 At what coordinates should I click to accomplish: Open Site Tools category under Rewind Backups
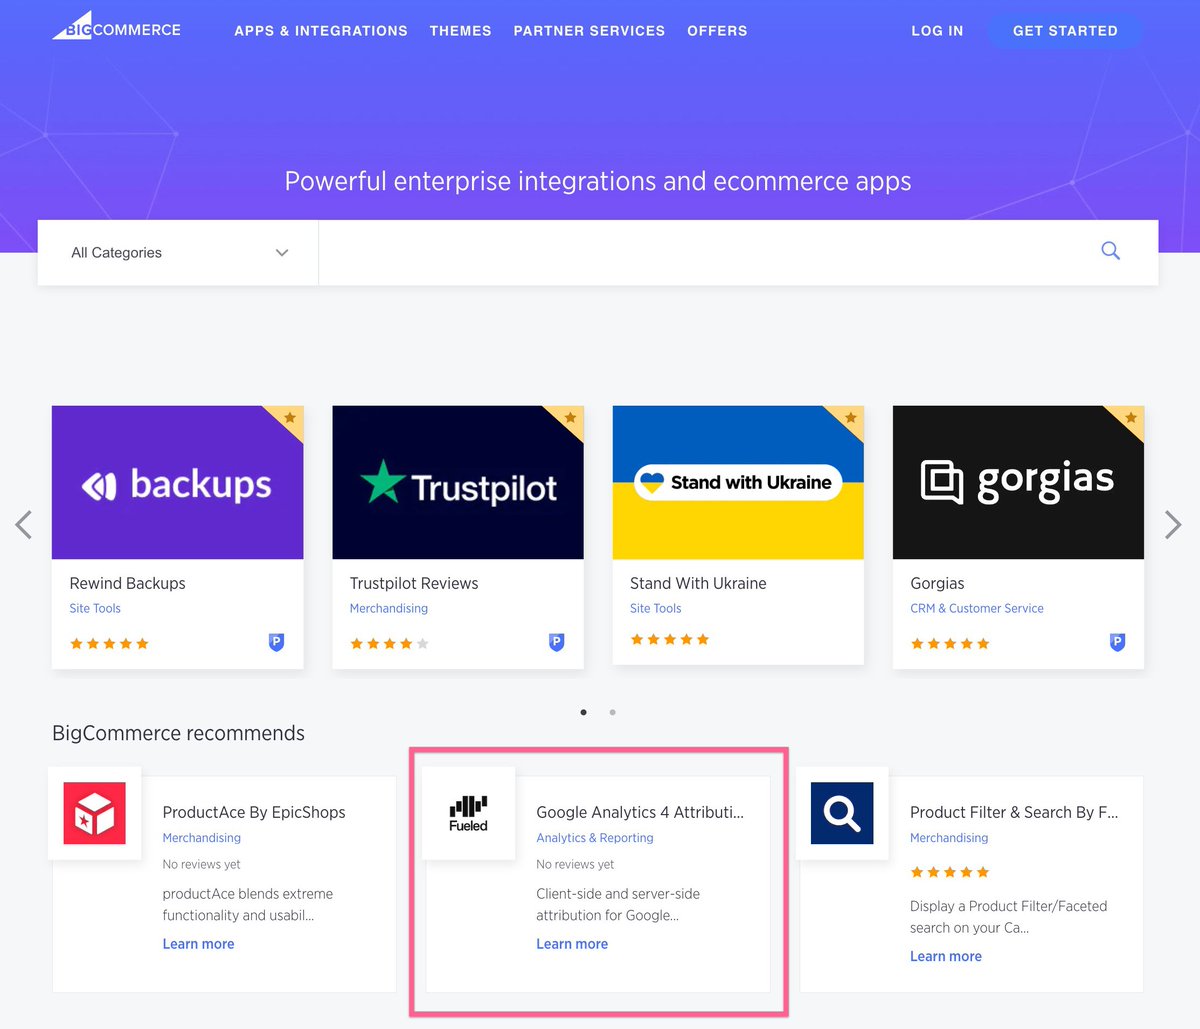[x=95, y=608]
